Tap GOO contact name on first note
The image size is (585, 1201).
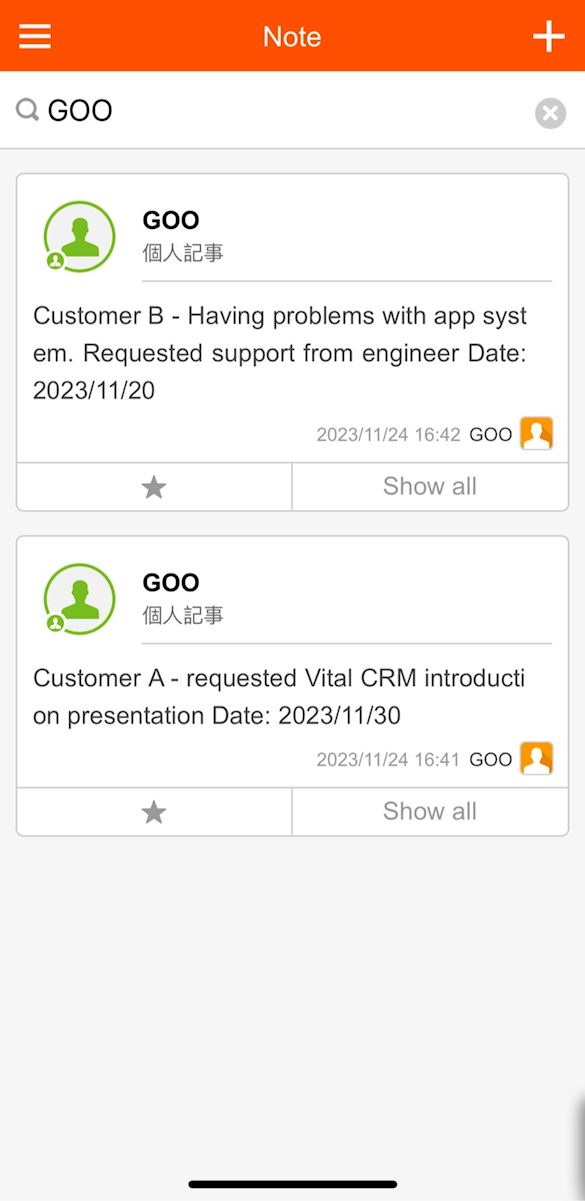coord(171,220)
